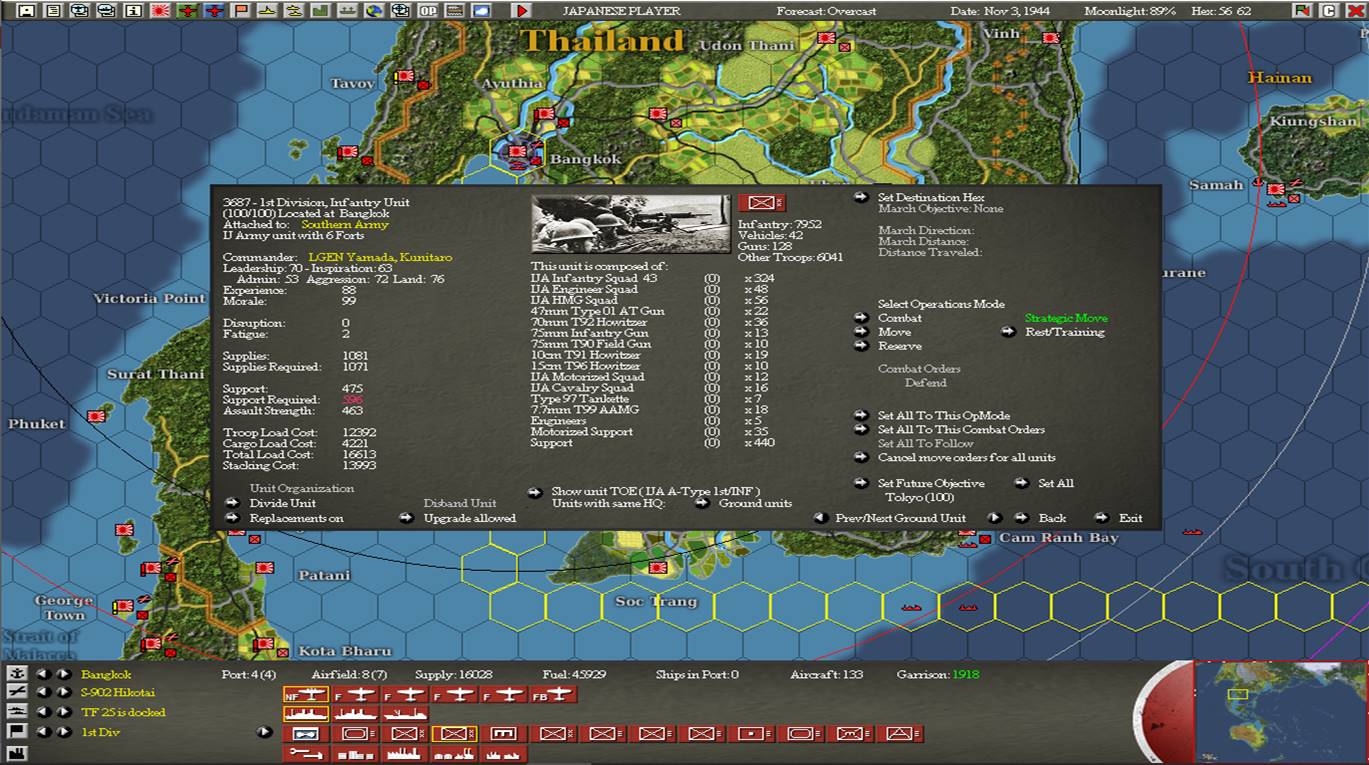Image resolution: width=1369 pixels, height=765 pixels.
Task: Click the yellow-highlighted task force ship icon
Action: pyautogui.click(x=305, y=714)
